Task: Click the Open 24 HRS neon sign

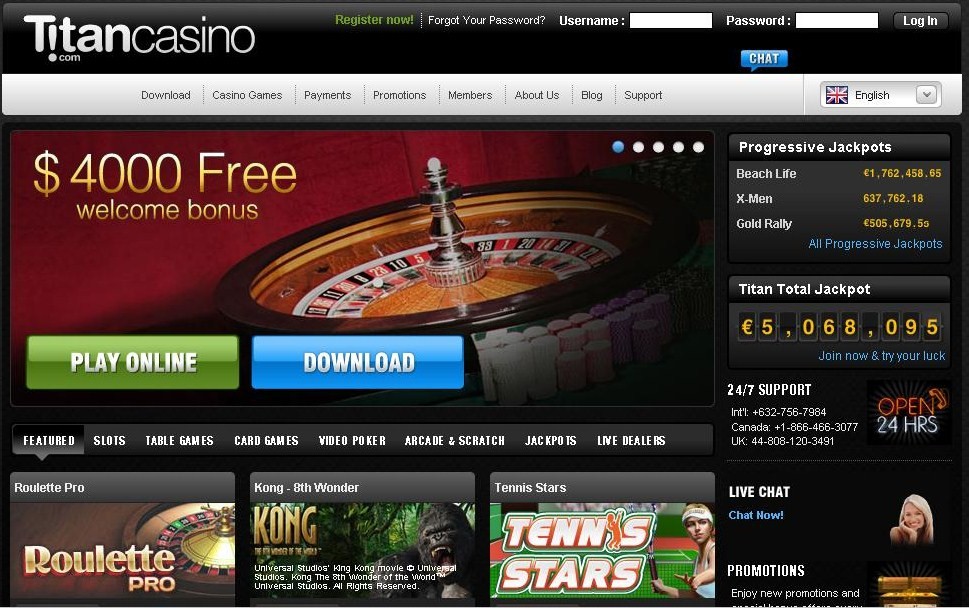Action: click(908, 413)
